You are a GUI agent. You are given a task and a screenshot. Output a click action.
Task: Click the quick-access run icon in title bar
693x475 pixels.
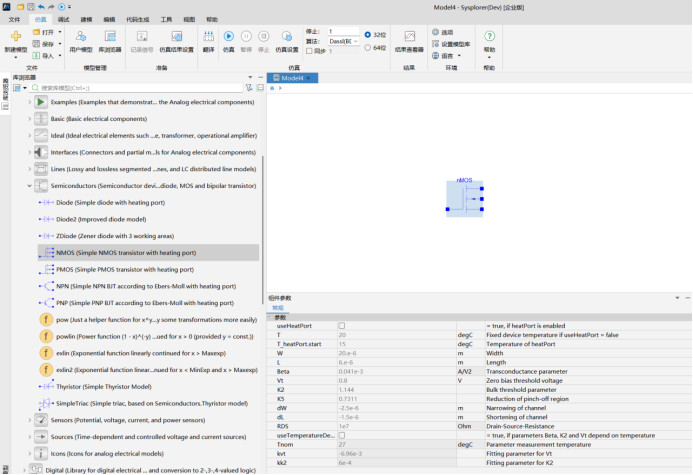[61, 7]
